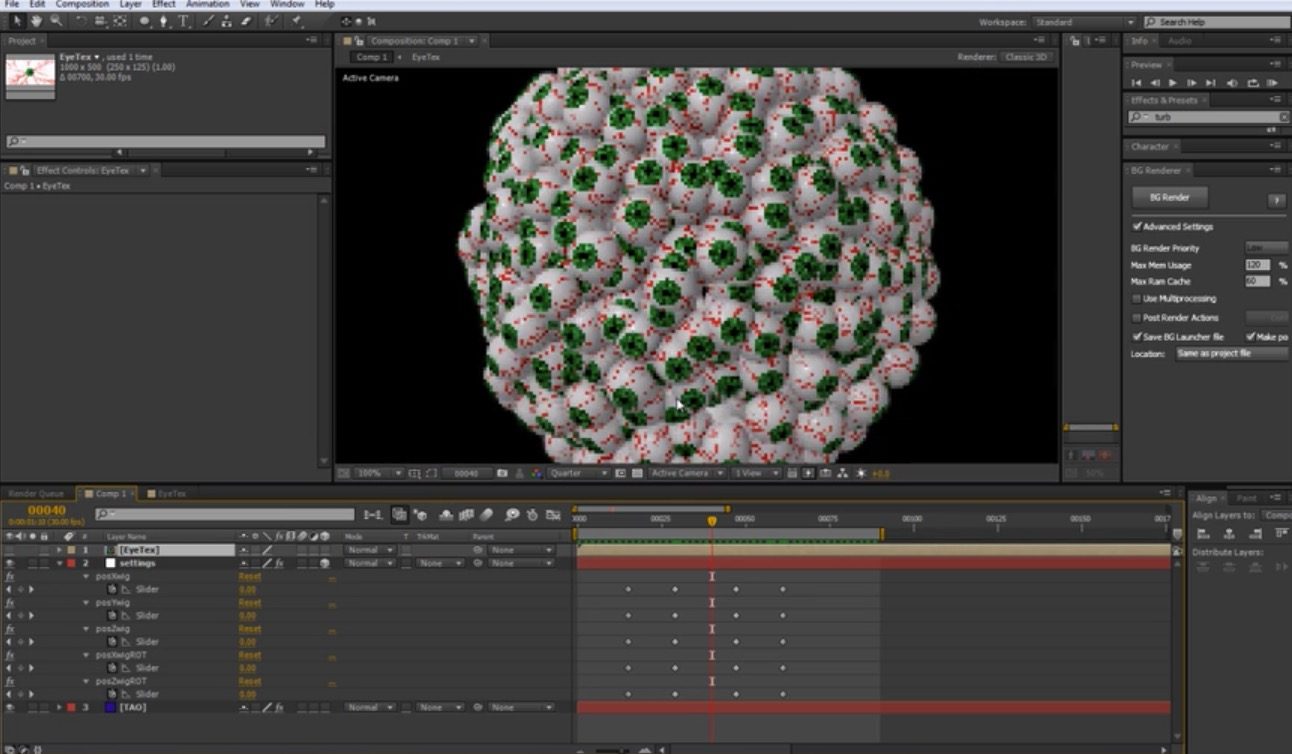
Task: Select the Pan Behind anchor tool
Action: pos(120,21)
